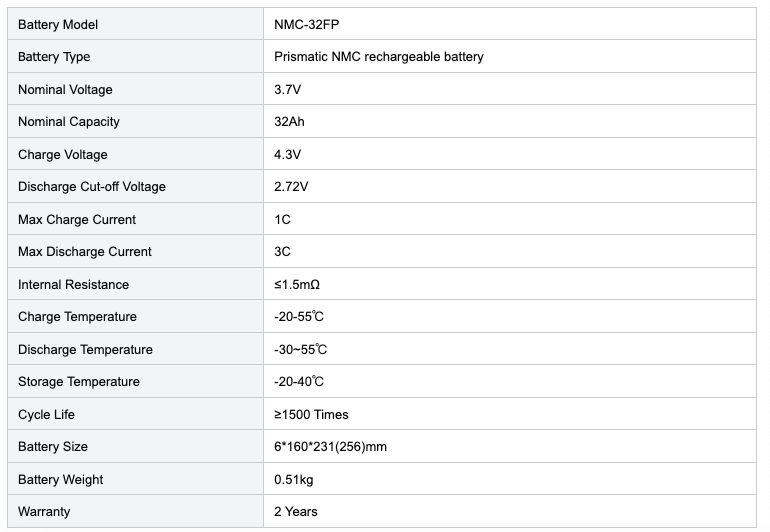Select the -20-40℃ storage temperature value
This screenshot has height=532, width=770.
coord(299,382)
